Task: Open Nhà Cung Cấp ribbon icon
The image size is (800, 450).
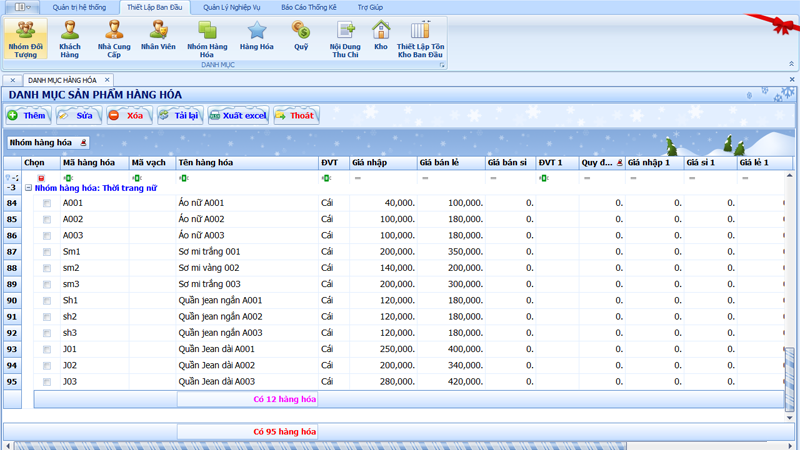Action: pyautogui.click(x=114, y=39)
